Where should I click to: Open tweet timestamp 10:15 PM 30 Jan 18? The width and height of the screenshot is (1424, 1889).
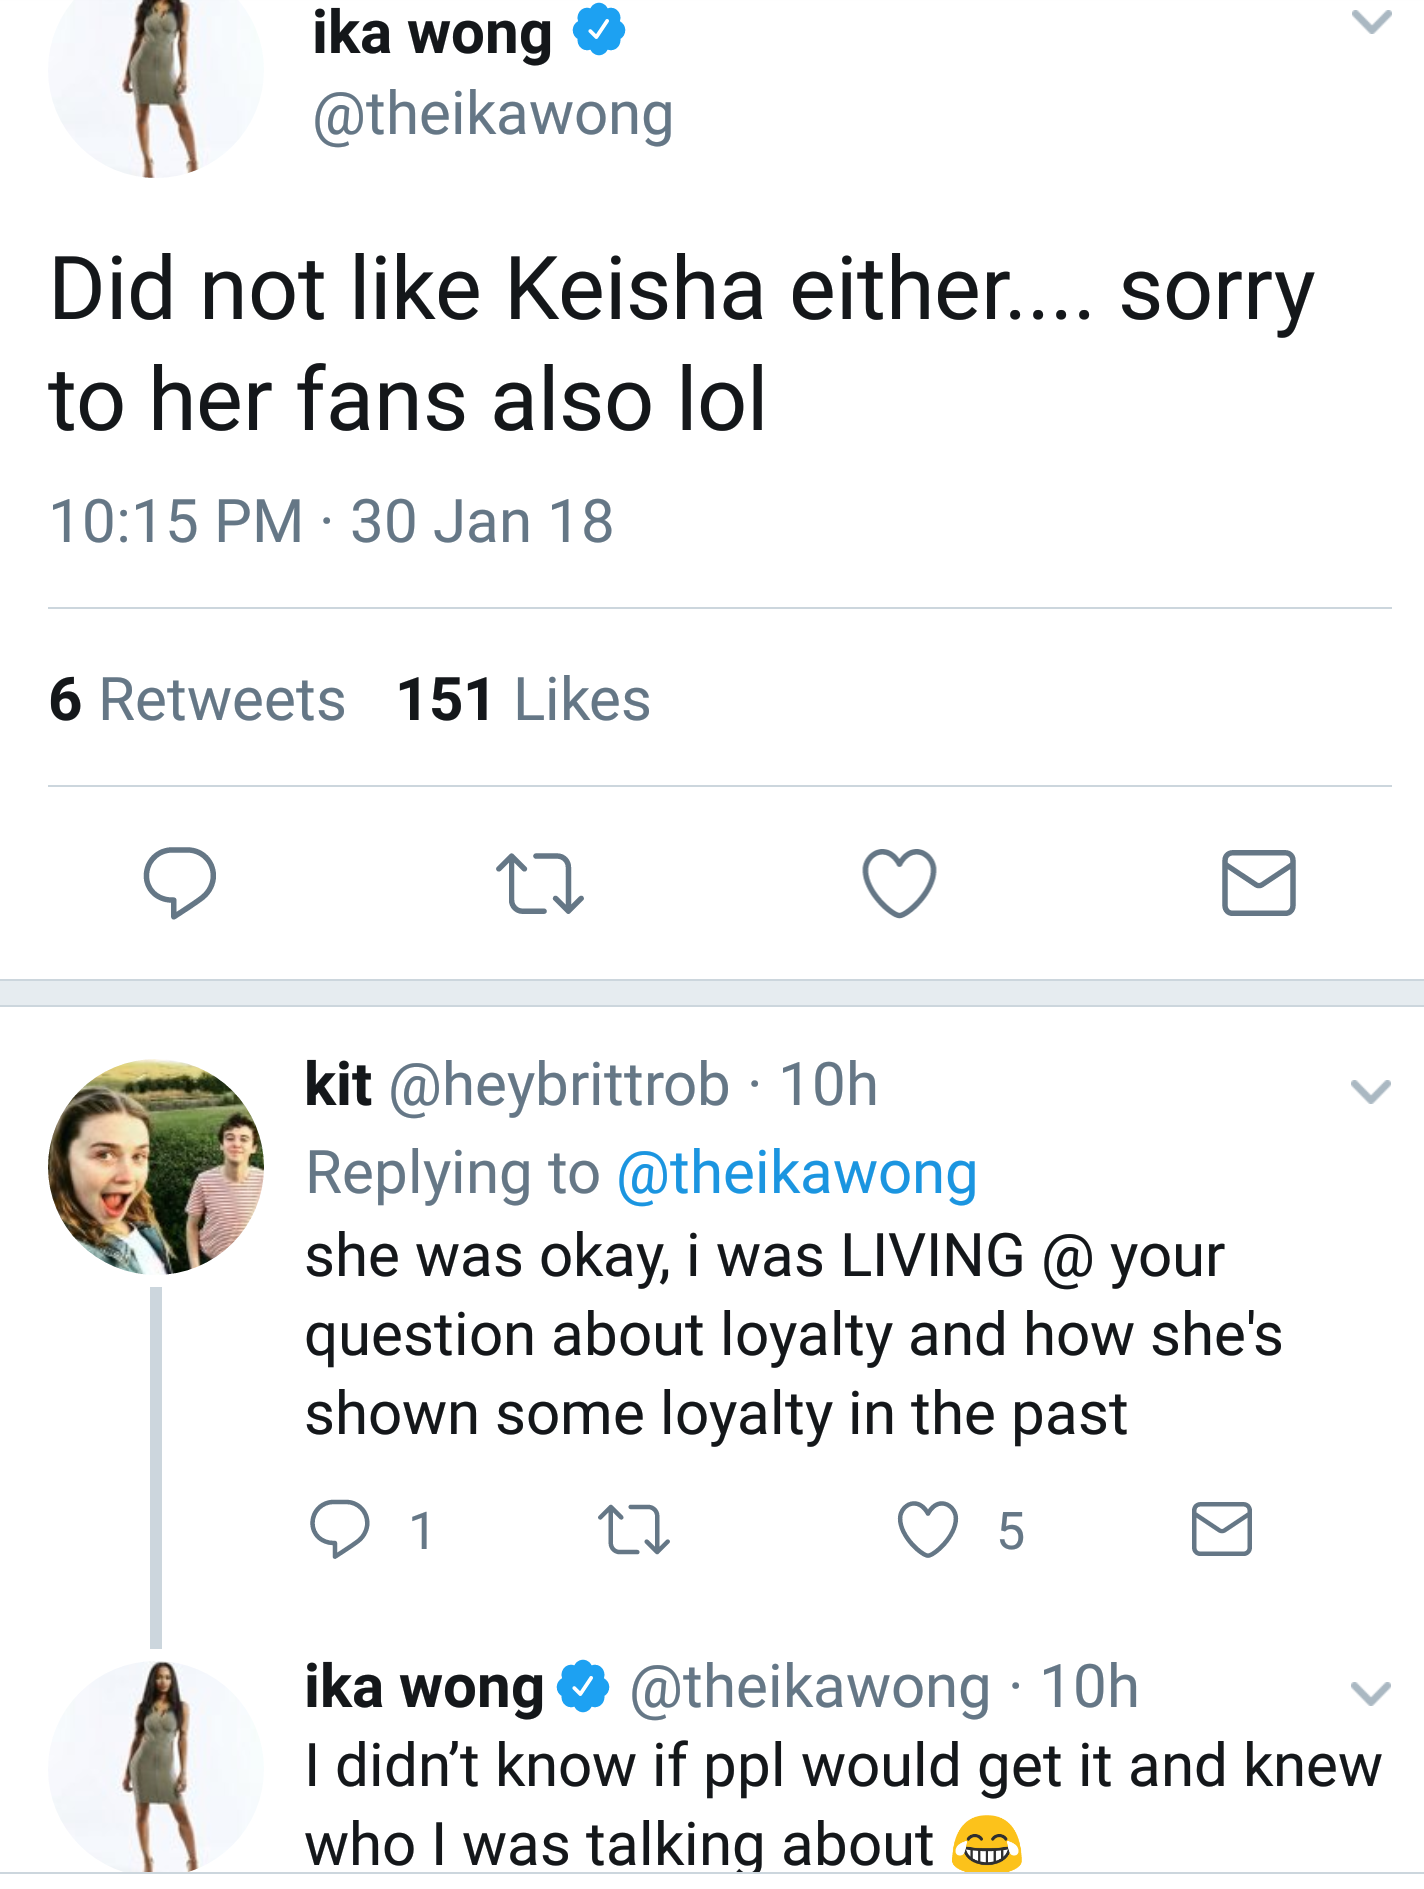331,521
